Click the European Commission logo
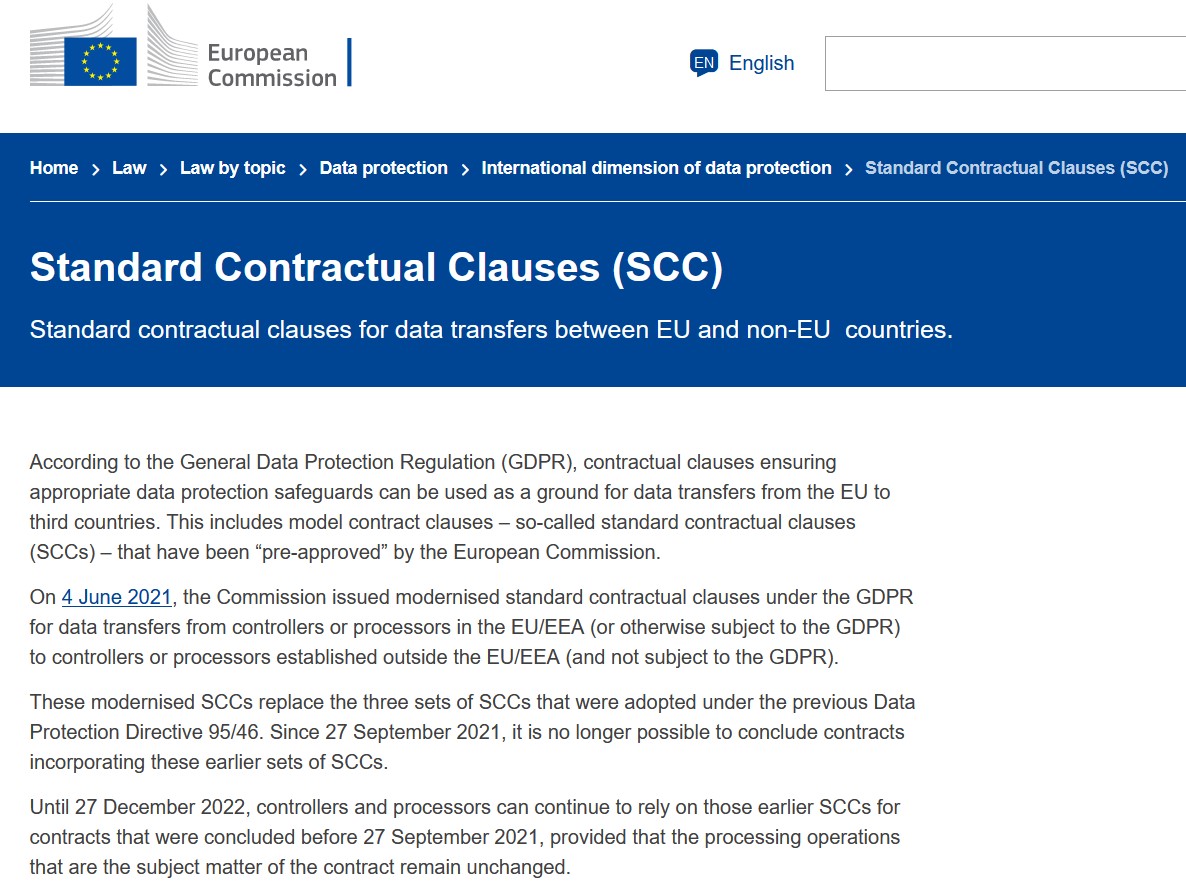 tap(191, 47)
